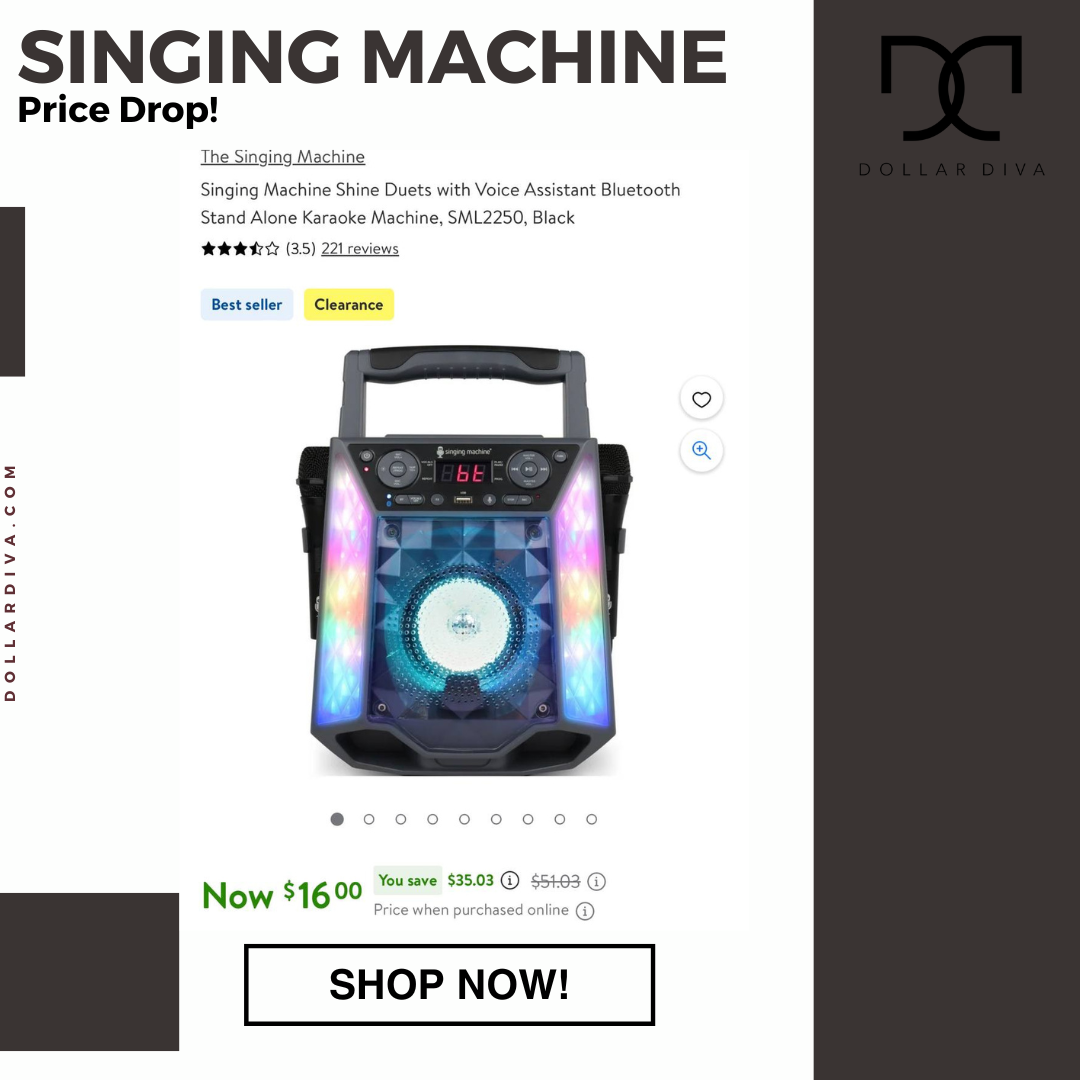The image size is (1080, 1080).
Task: Click the karaoke machine product image
Action: click(464, 561)
